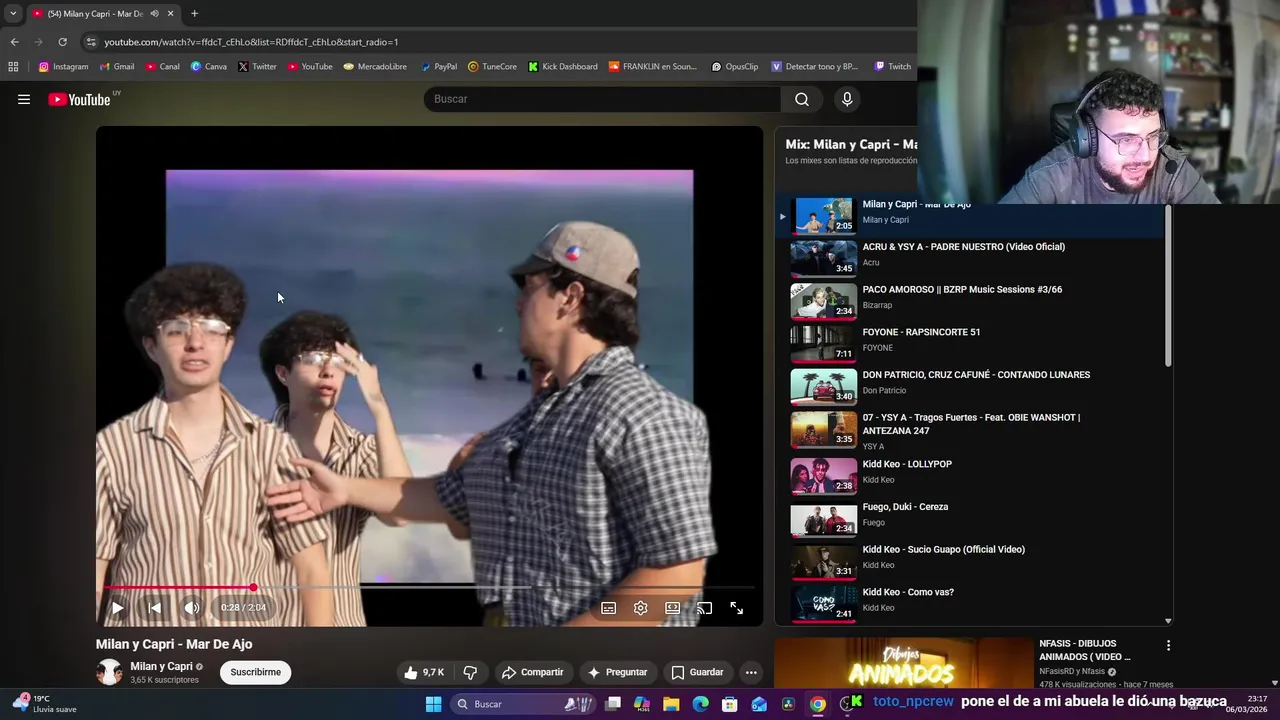Open the tab search dropdown arrow

(x=13, y=14)
